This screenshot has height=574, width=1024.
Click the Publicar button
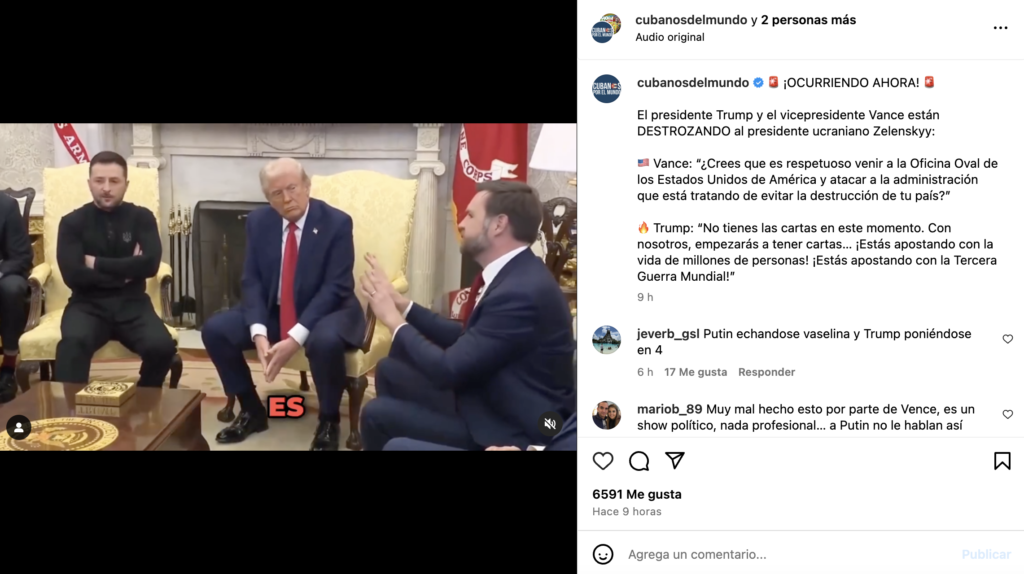click(985, 554)
